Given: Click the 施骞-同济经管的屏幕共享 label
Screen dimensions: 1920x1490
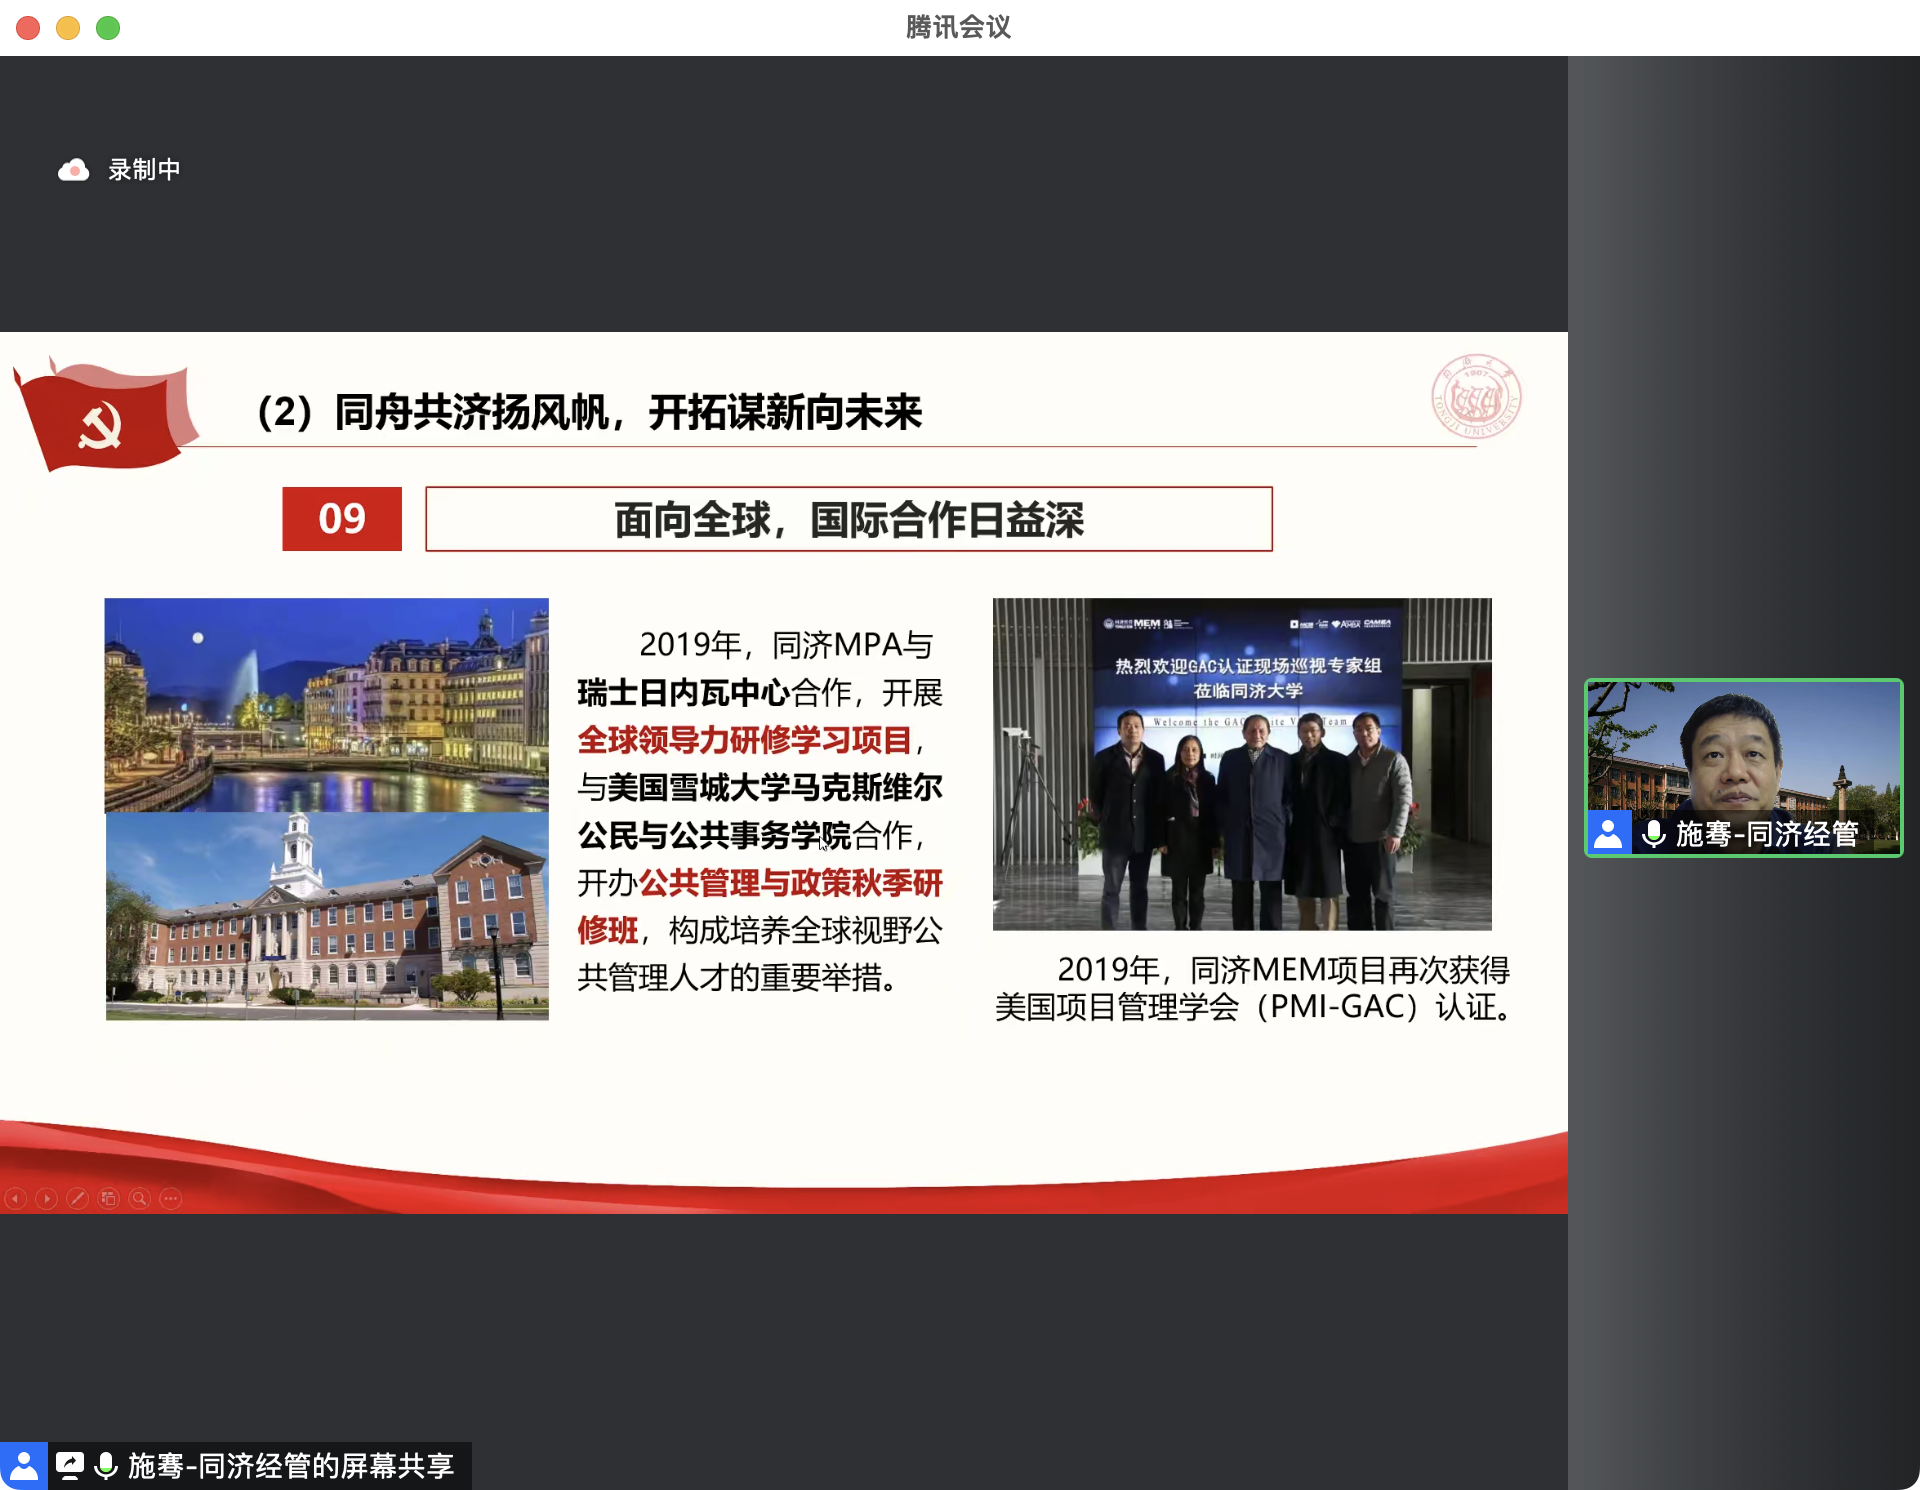Looking at the screenshot, I should [x=290, y=1466].
